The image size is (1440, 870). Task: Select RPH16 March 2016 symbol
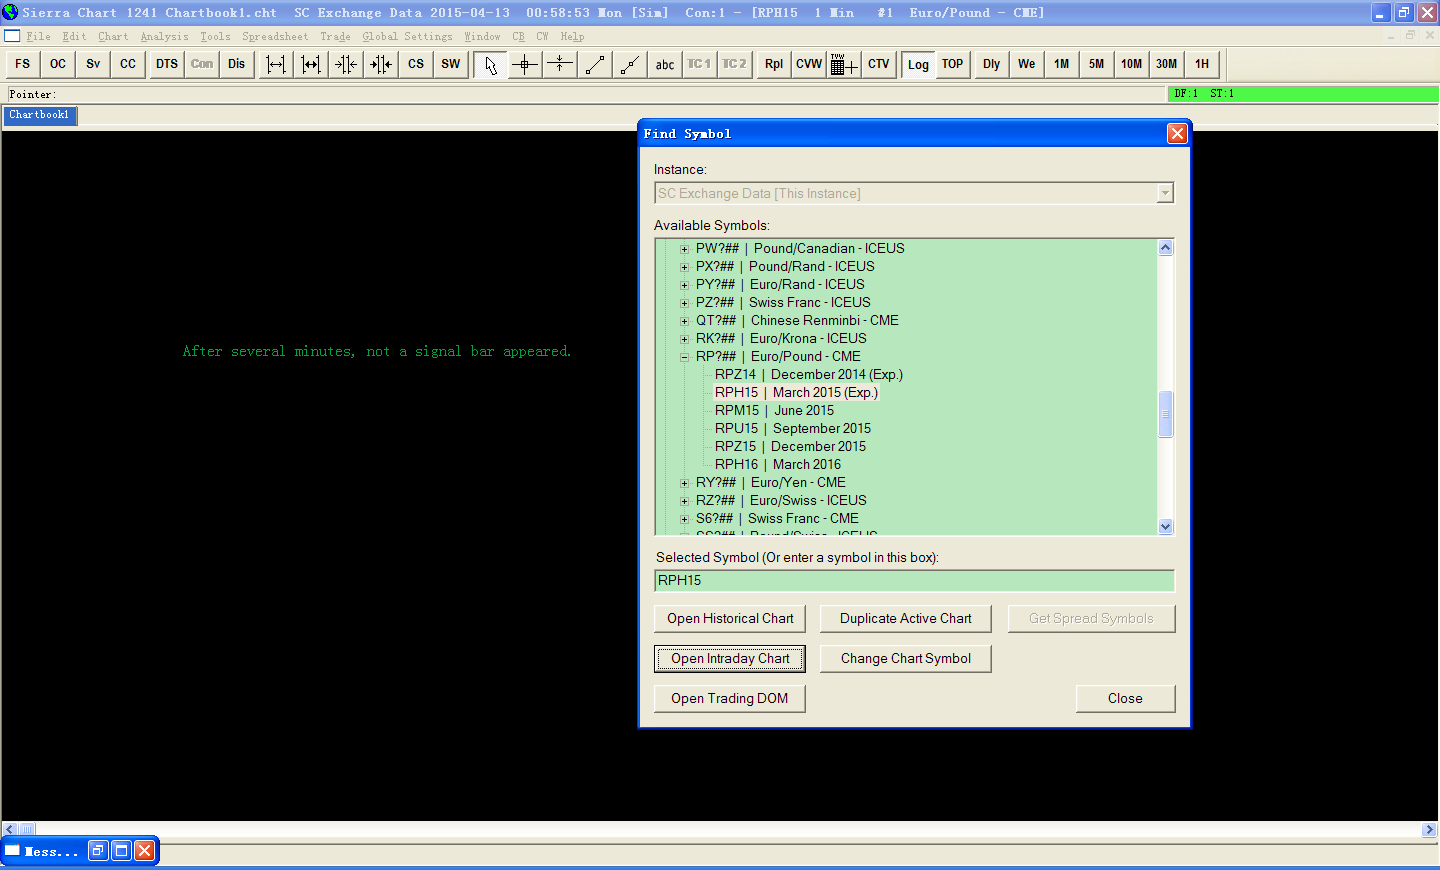click(778, 465)
